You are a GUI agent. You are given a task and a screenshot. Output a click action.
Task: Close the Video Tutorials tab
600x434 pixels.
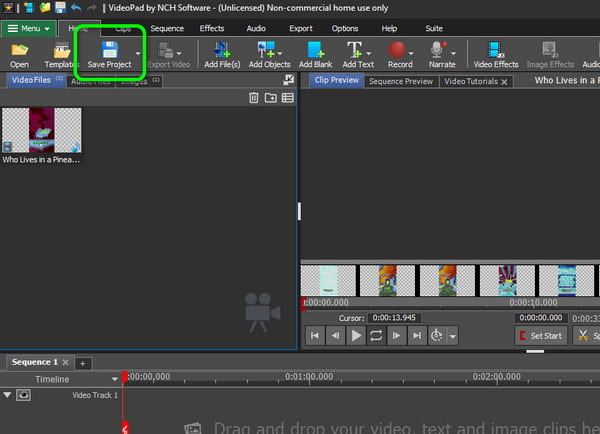click(504, 82)
